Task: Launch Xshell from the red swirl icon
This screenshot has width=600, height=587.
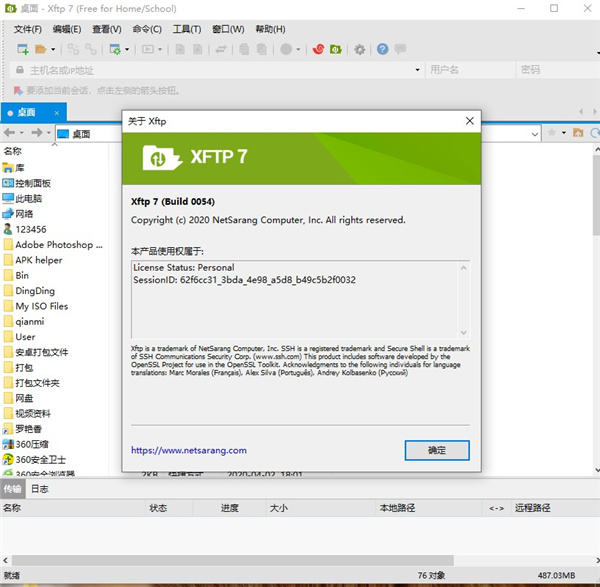Action: click(318, 49)
